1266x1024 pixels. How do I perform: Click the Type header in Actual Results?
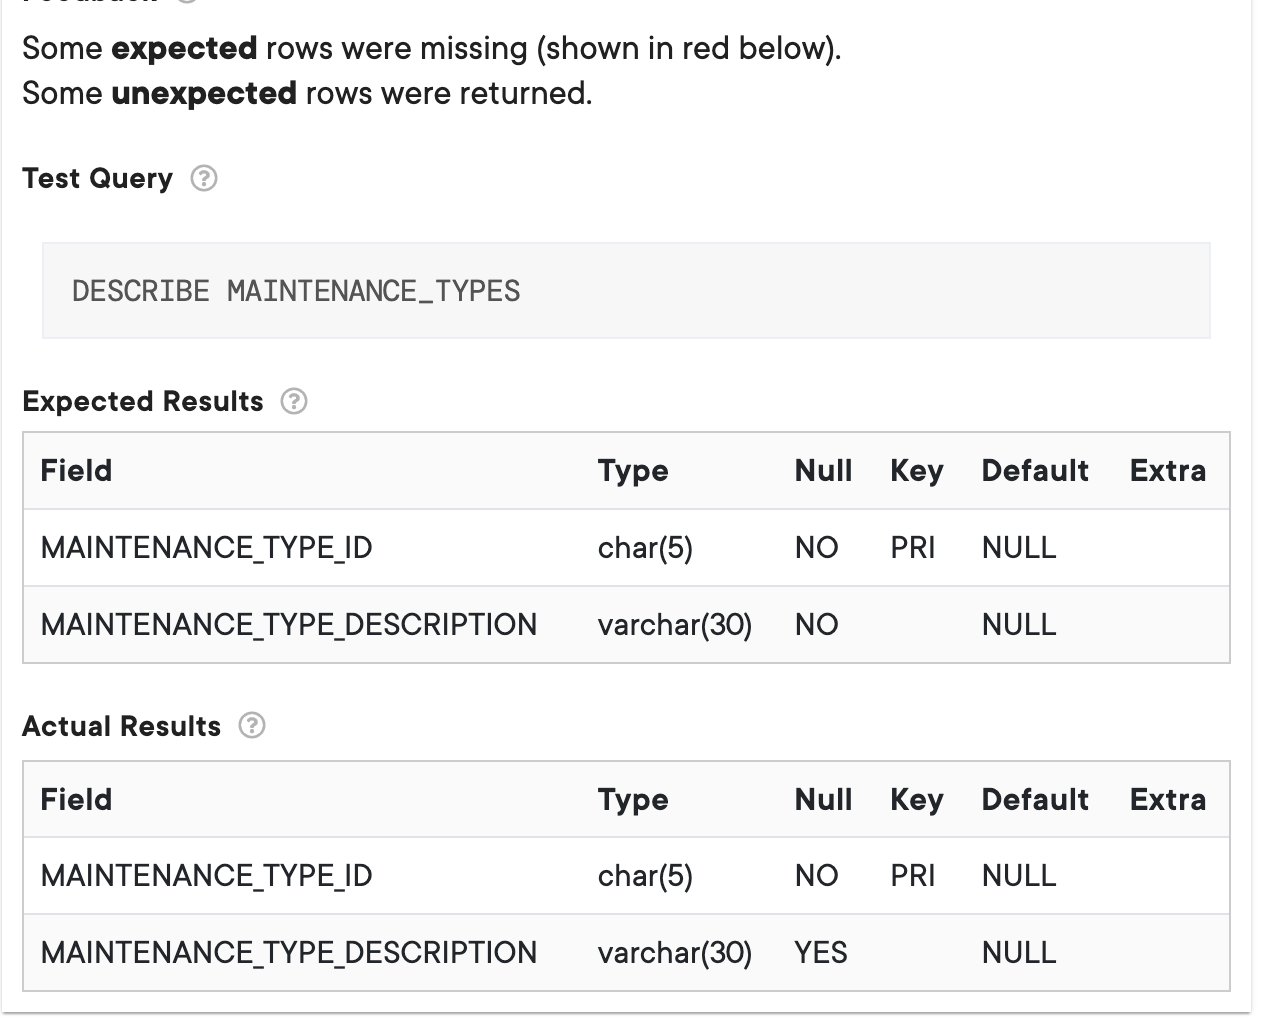pos(633,800)
